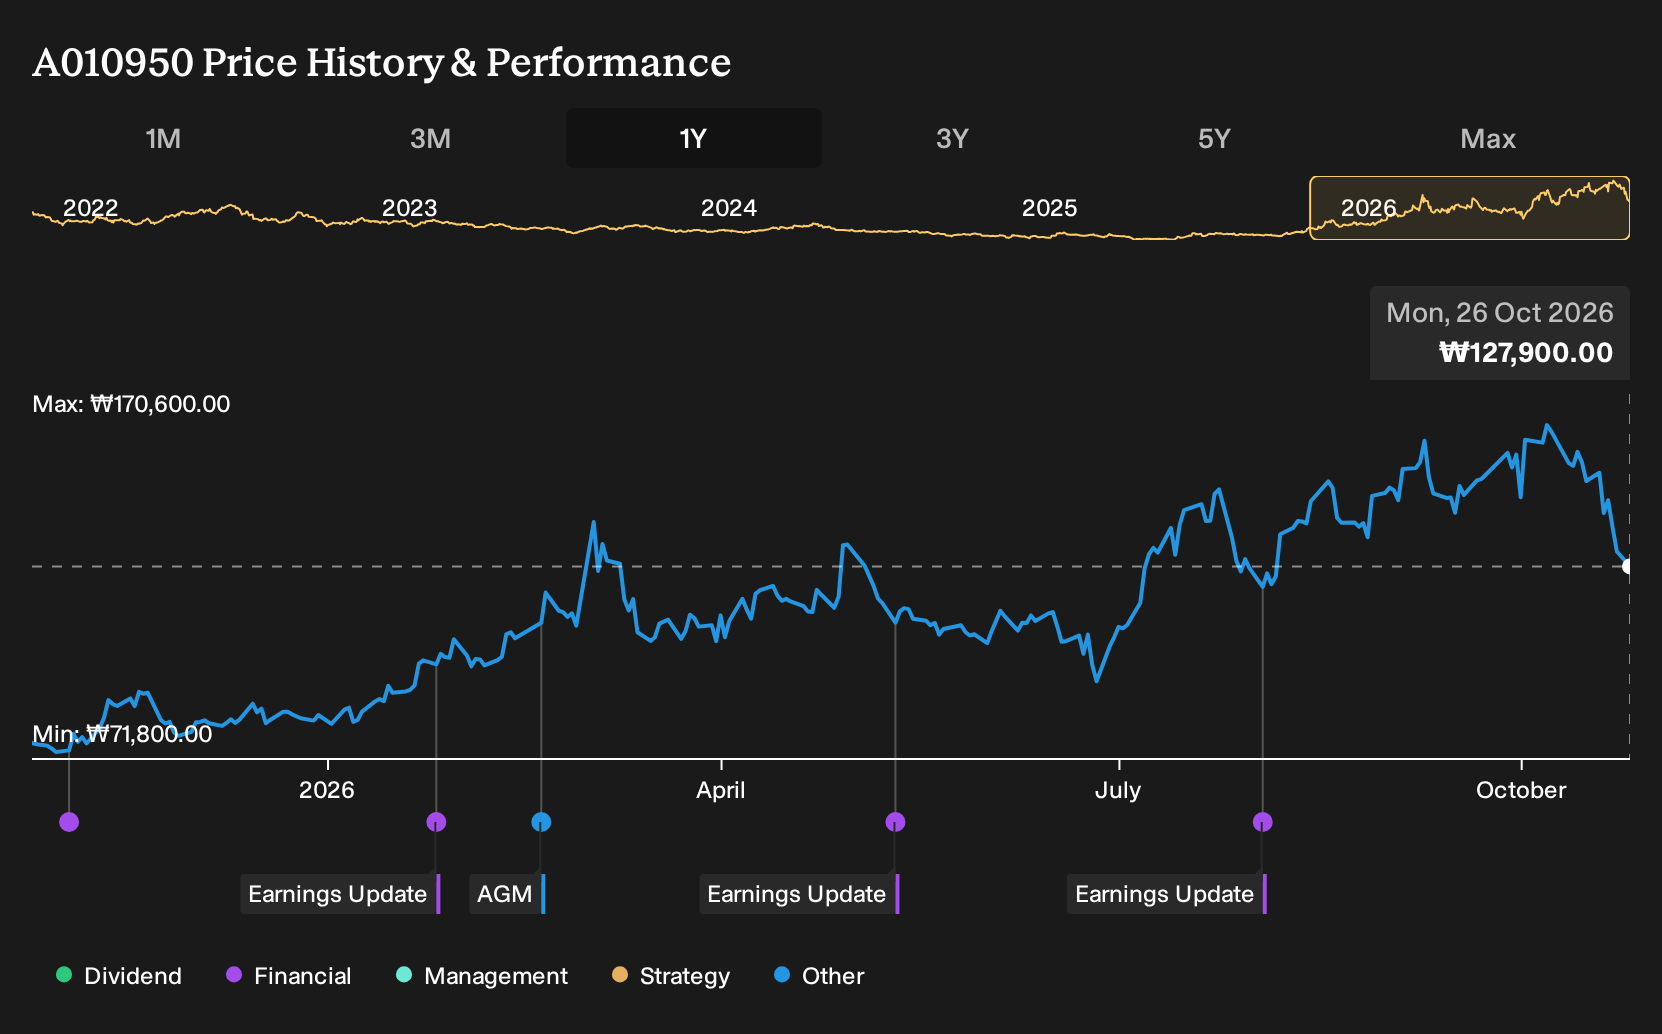Click the Max: ₩170,600.00 label
This screenshot has height=1034, width=1662.
point(131,404)
